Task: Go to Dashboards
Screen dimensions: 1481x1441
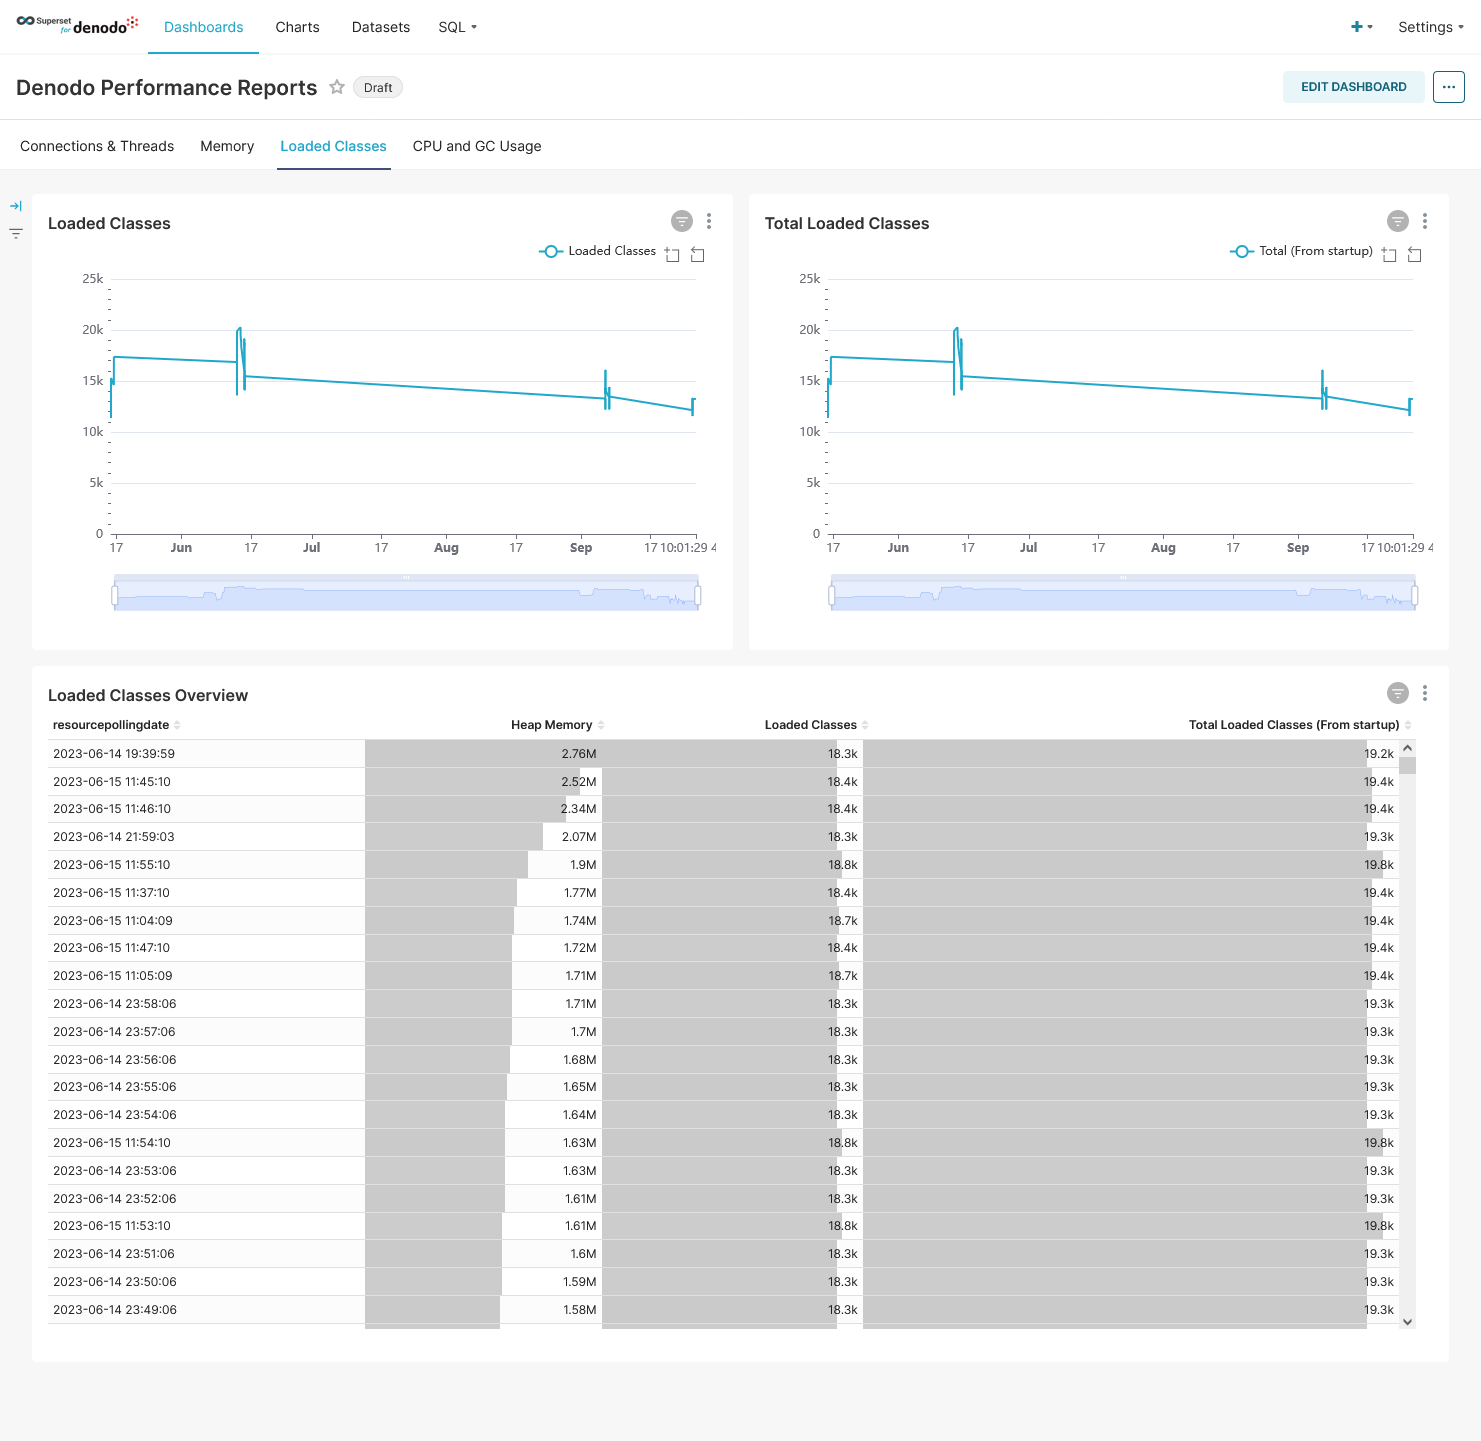Action: [204, 27]
